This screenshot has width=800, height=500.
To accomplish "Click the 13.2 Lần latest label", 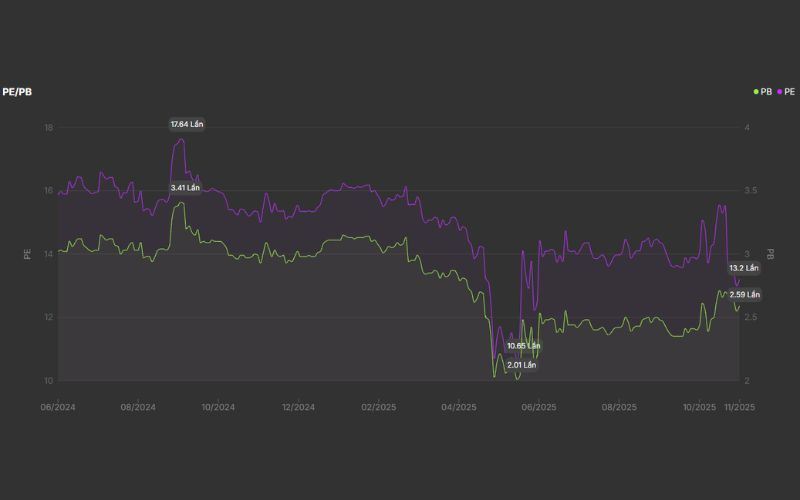I will [744, 268].
